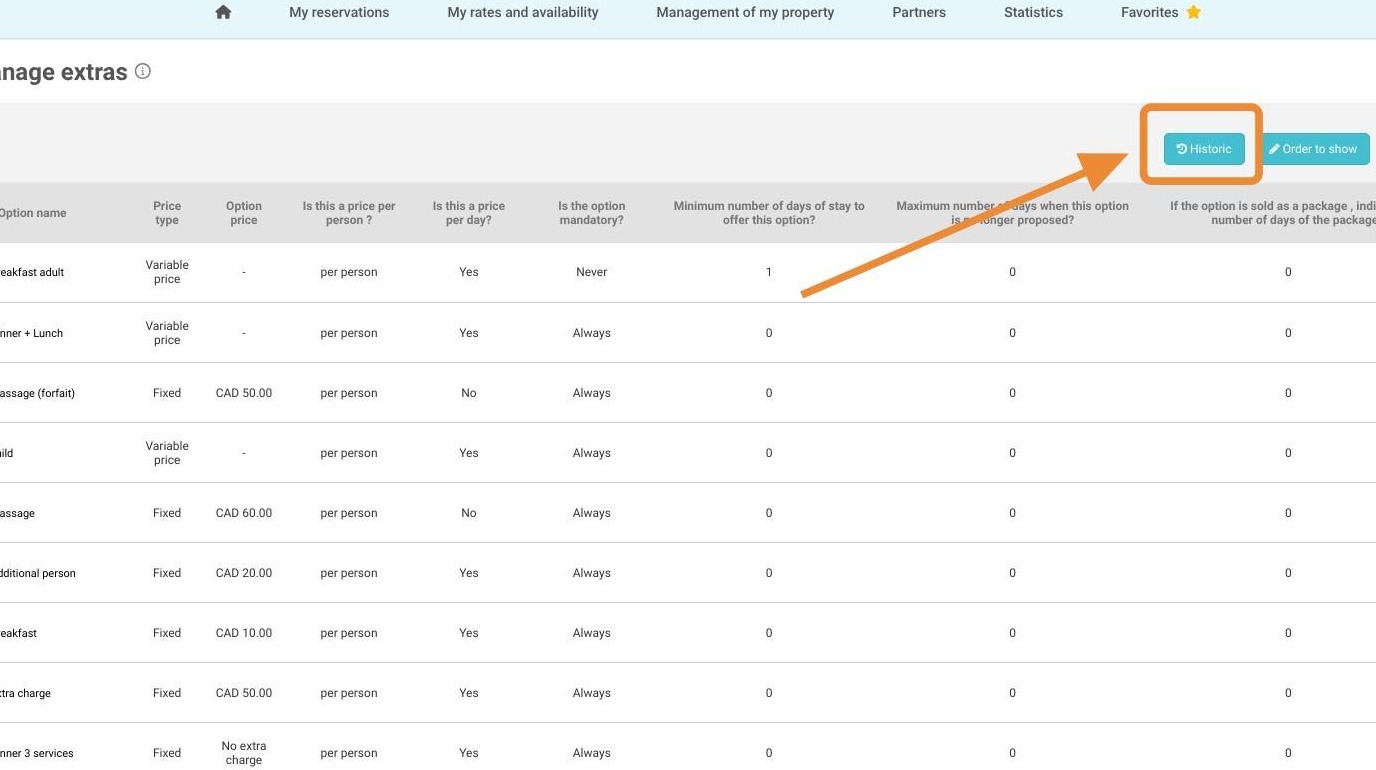Screen dimensions: 1376x770
Task: Click 'per person' in the Dinner 3 services row
Action: tap(349, 753)
